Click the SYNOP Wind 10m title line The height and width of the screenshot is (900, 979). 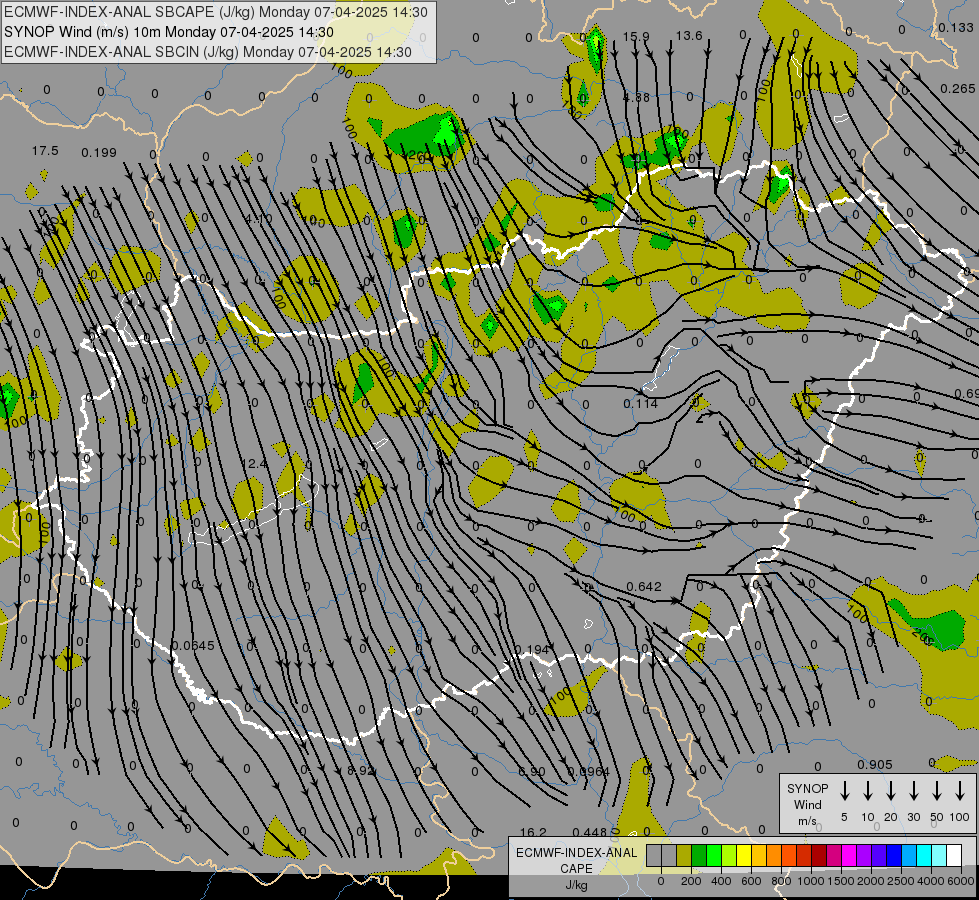(169, 32)
